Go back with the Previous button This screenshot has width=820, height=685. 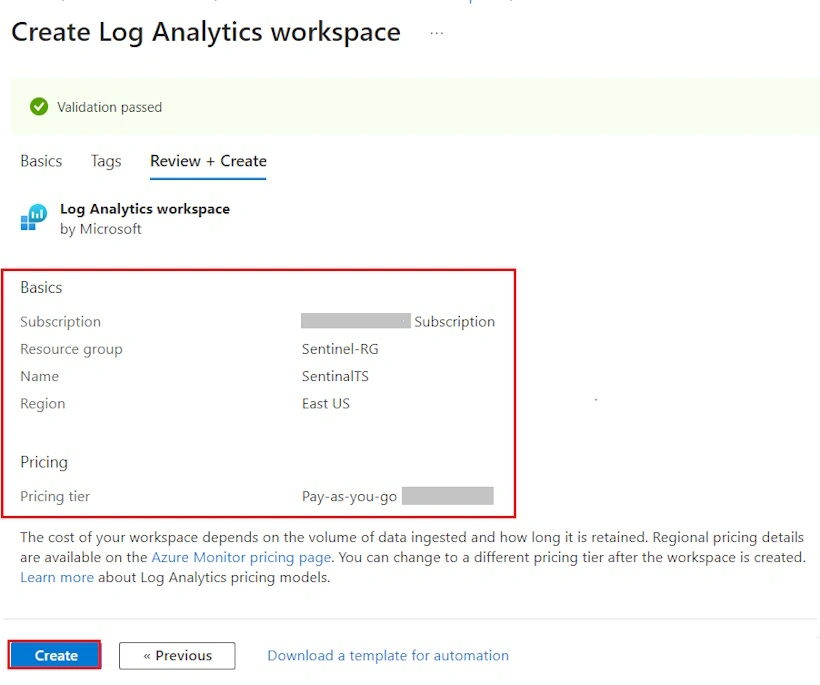(177, 656)
